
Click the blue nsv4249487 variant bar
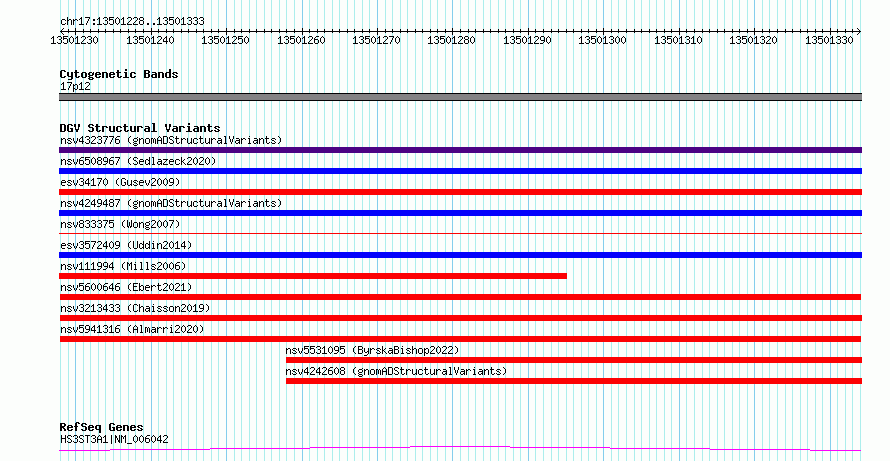pos(460,213)
